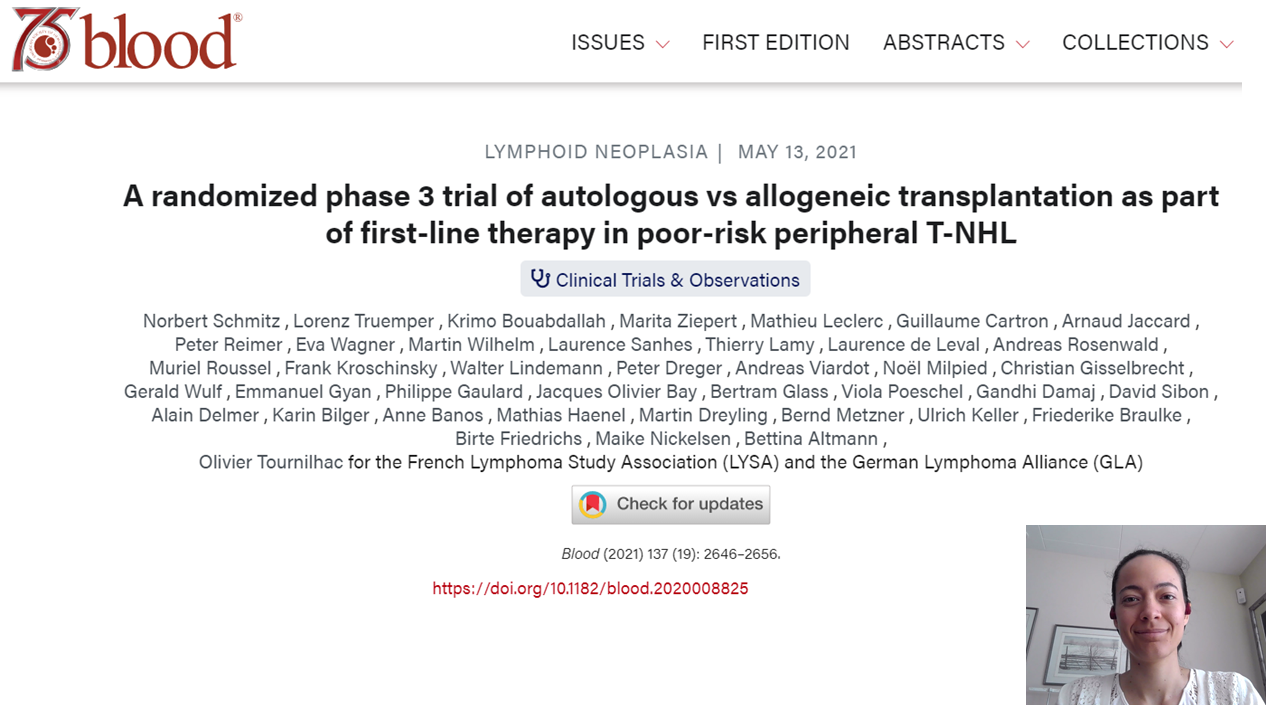Click the Blood journal logo
Viewport: 1266px width, 705px height.
pyautogui.click(x=125, y=42)
